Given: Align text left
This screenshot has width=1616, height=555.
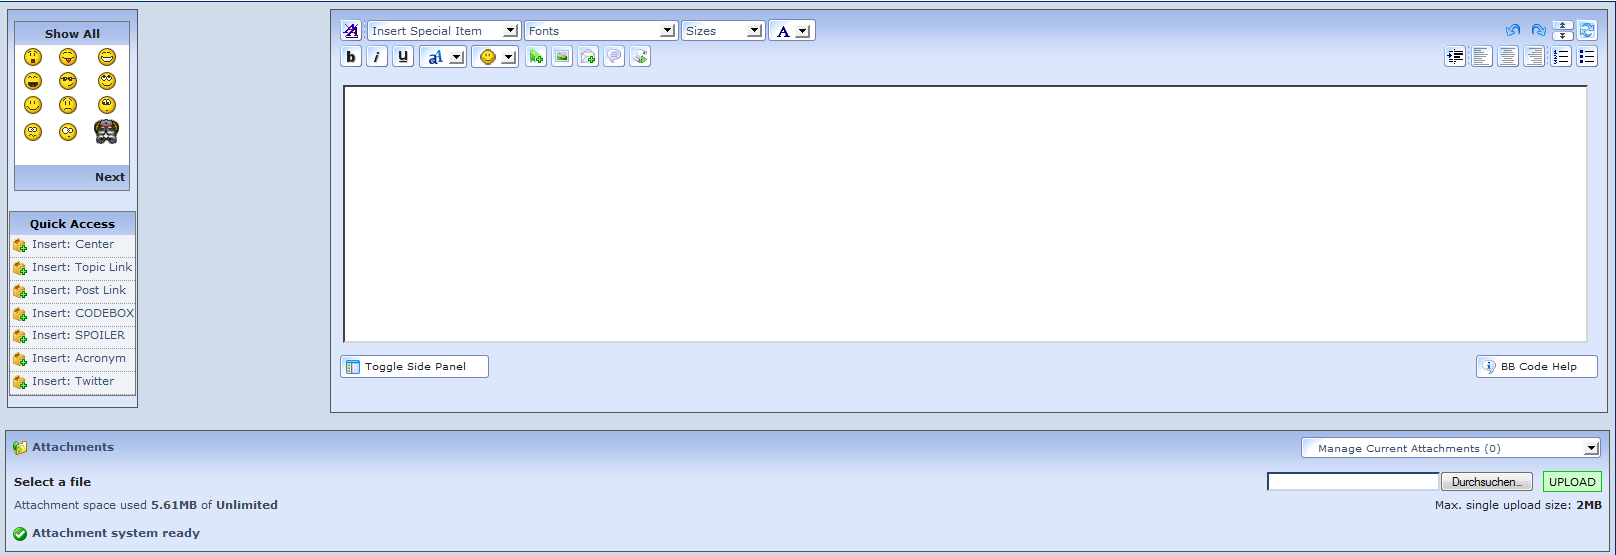Looking at the screenshot, I should pos(1482,57).
